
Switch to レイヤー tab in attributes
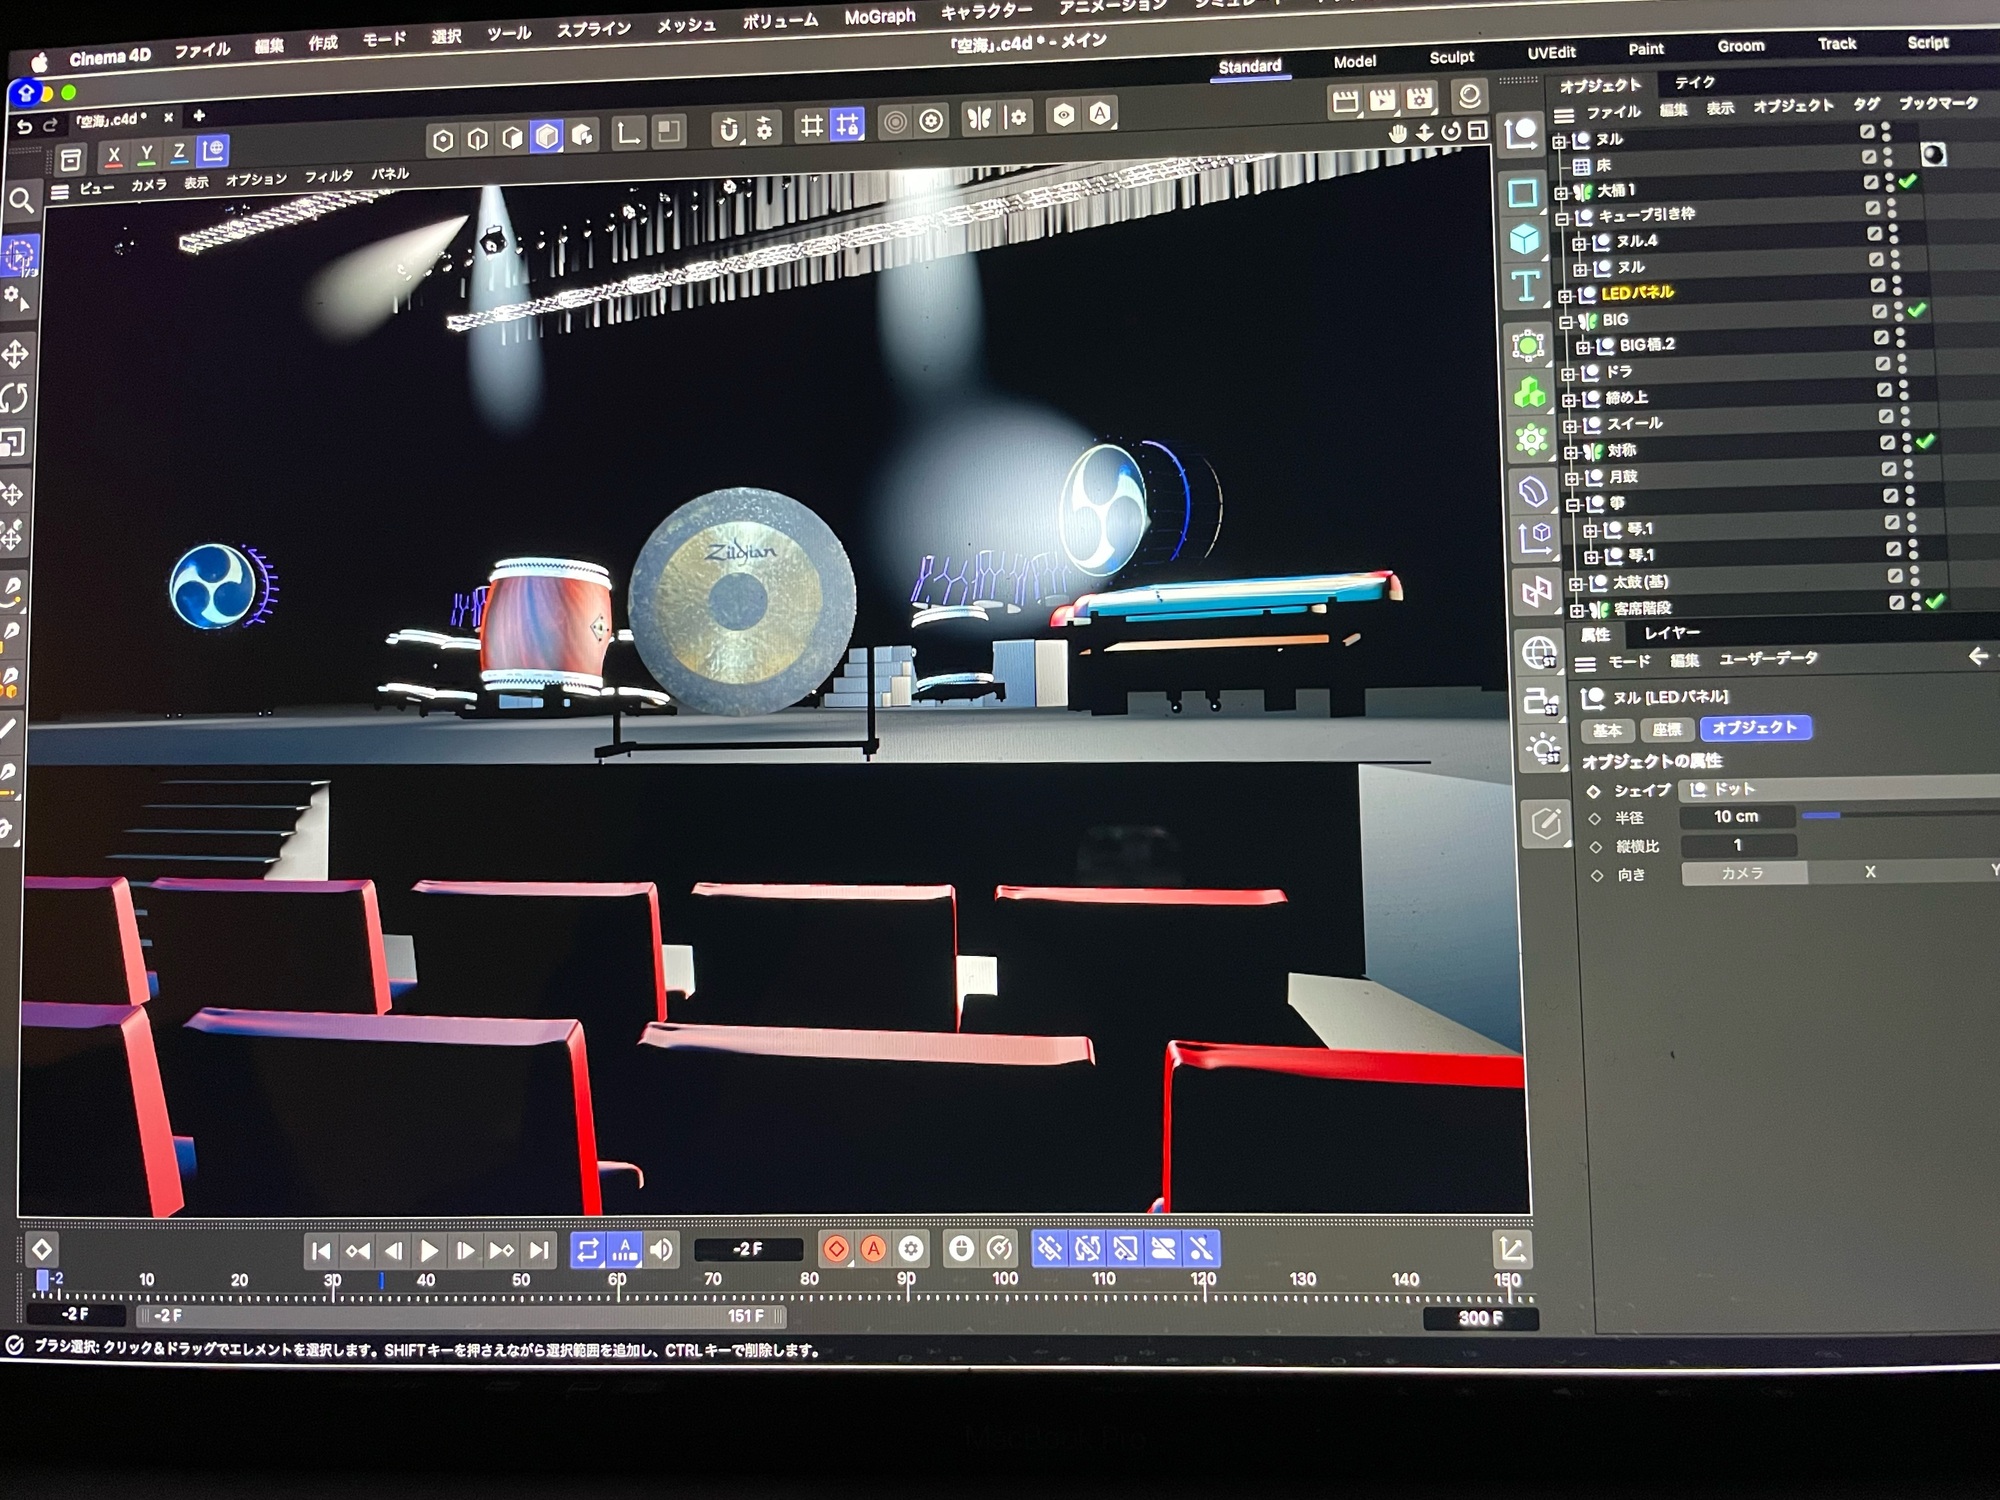tap(1673, 633)
